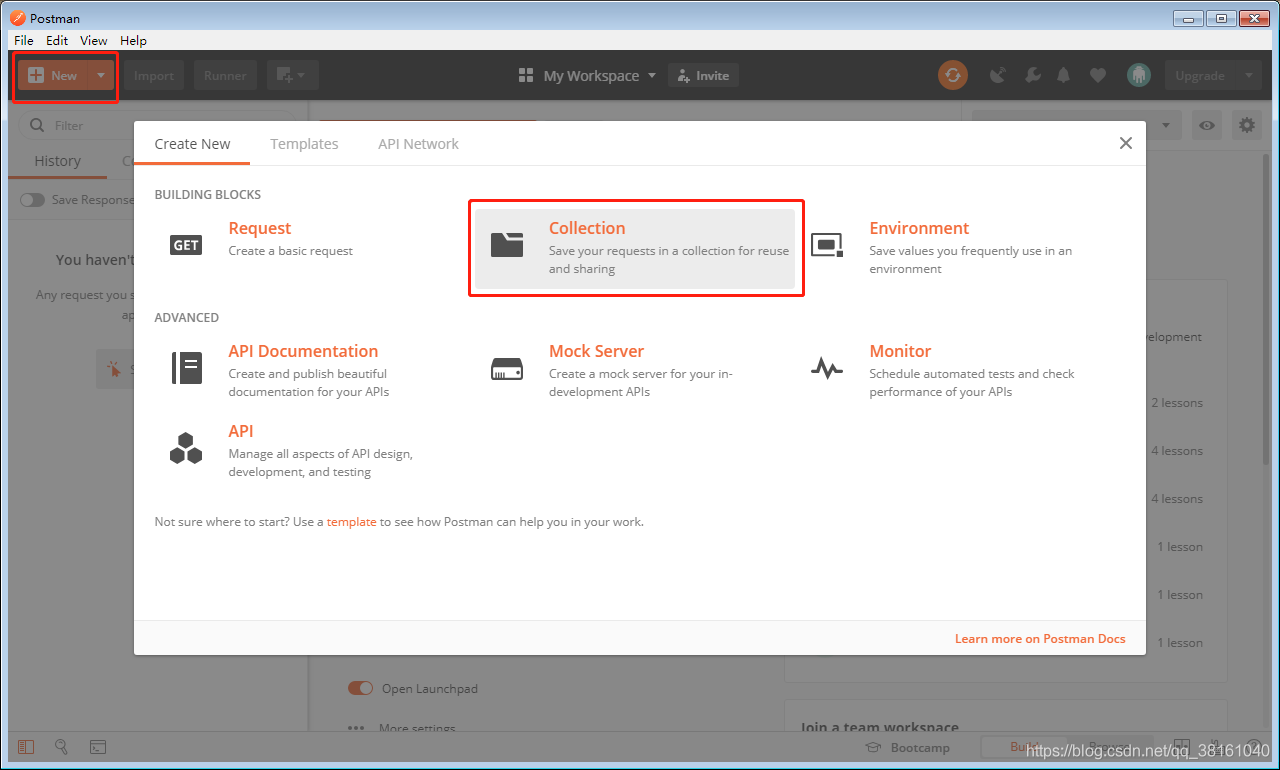Click the heart icon in header
Image resolution: width=1280 pixels, height=770 pixels.
(x=1098, y=75)
